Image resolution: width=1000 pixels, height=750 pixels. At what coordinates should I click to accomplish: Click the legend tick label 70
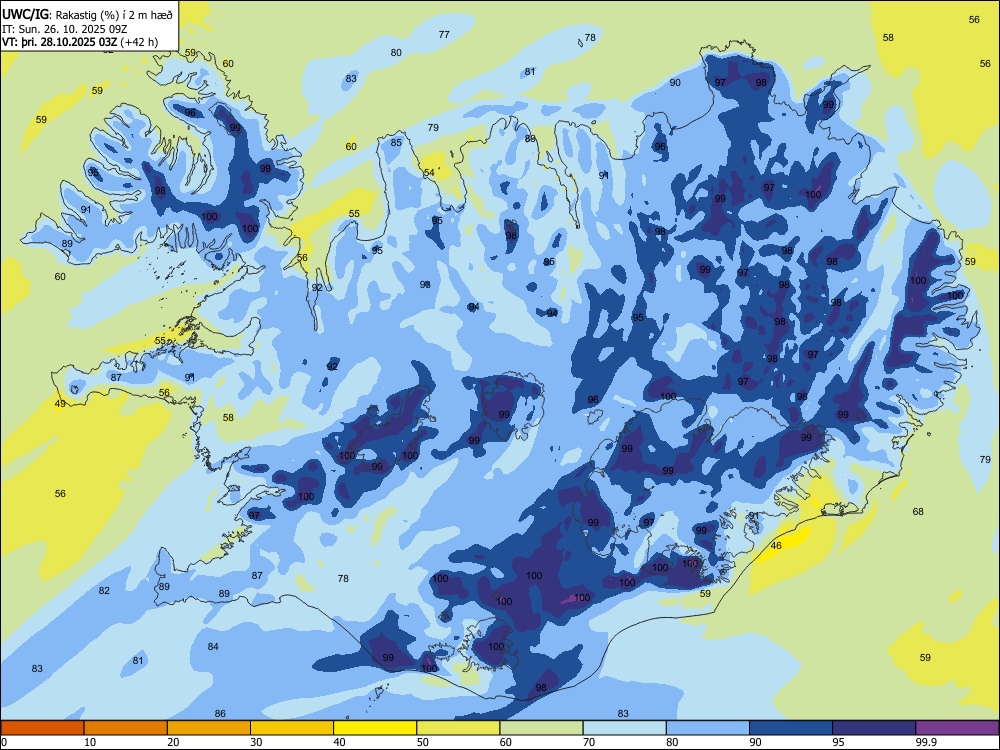589,742
